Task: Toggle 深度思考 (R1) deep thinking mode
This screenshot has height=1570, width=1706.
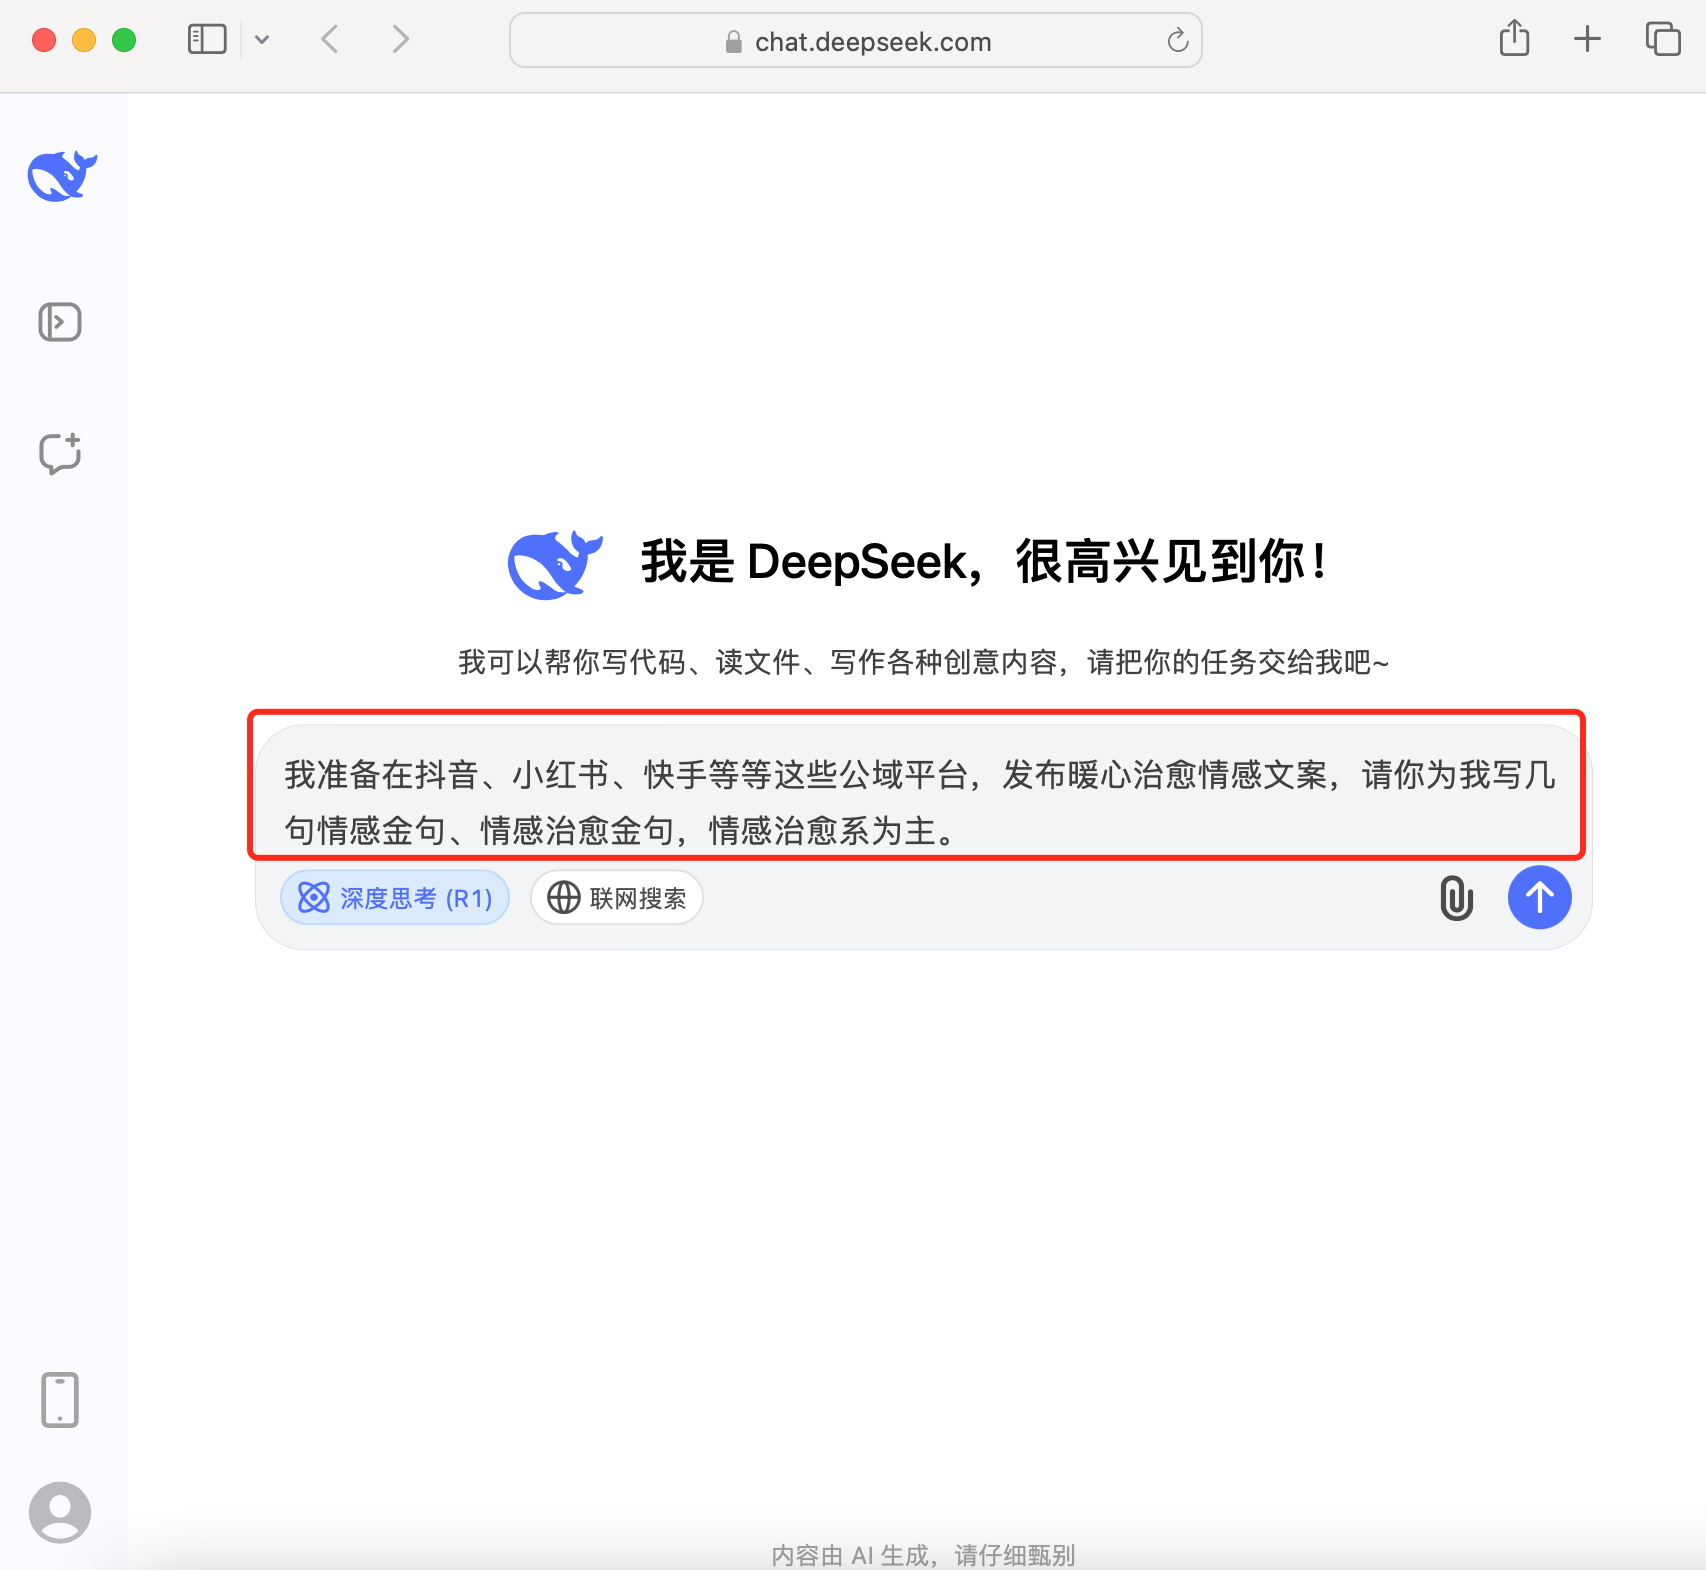Action: coord(395,898)
